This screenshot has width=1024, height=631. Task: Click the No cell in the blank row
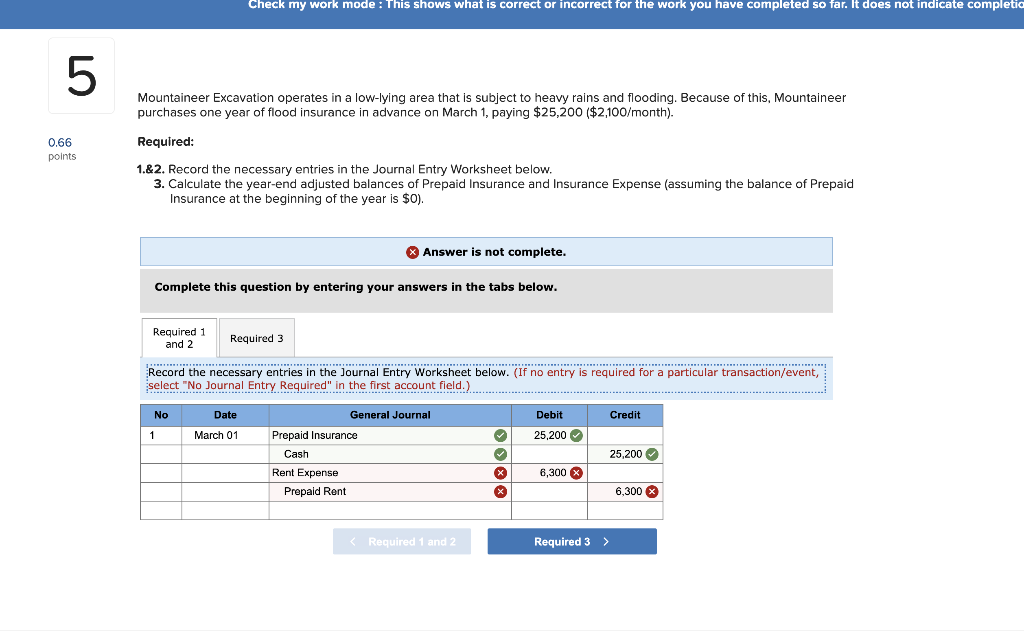(161, 508)
